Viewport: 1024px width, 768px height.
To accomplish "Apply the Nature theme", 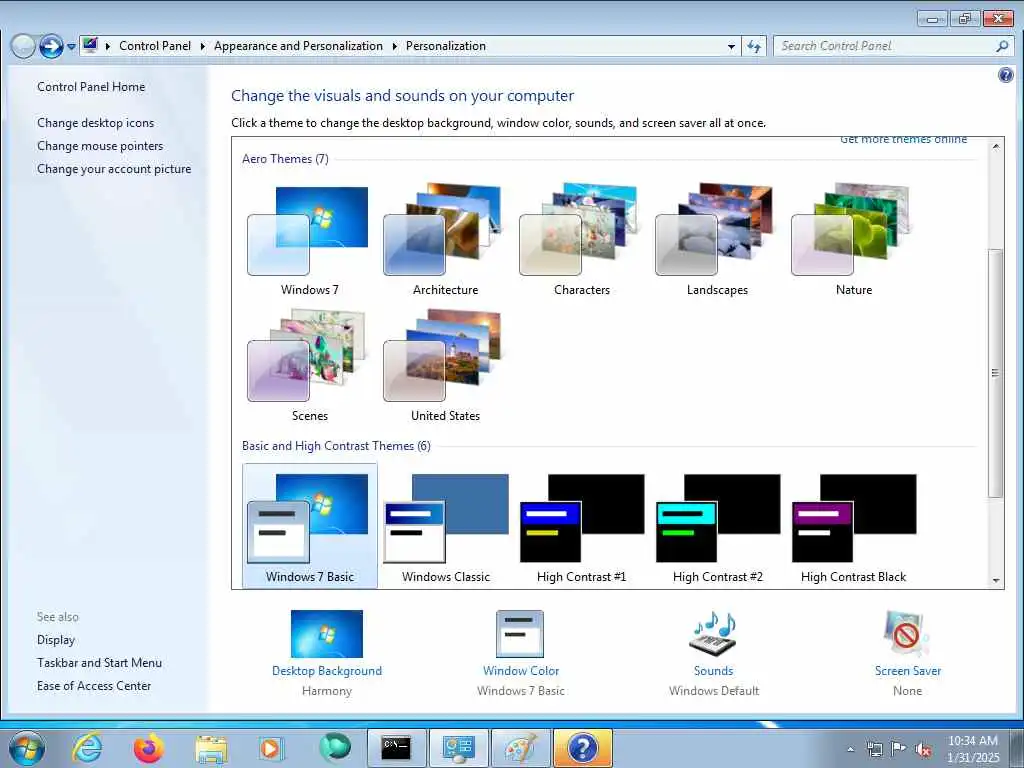I will [x=853, y=239].
